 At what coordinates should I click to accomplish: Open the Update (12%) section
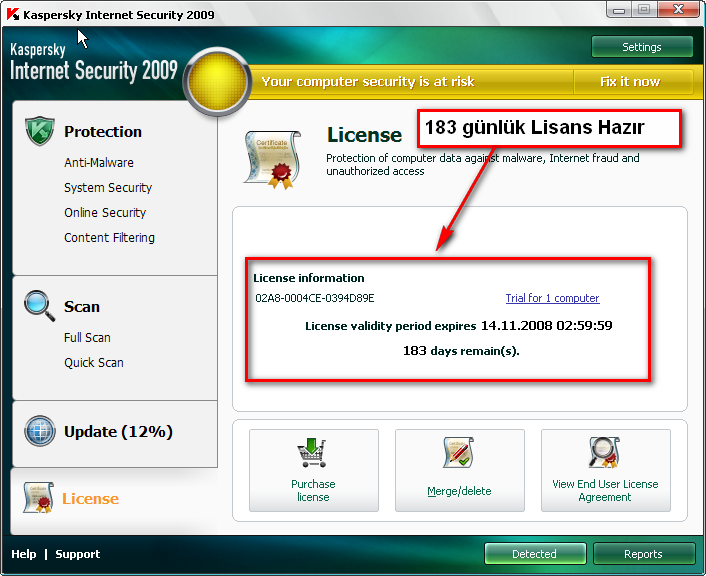point(118,431)
